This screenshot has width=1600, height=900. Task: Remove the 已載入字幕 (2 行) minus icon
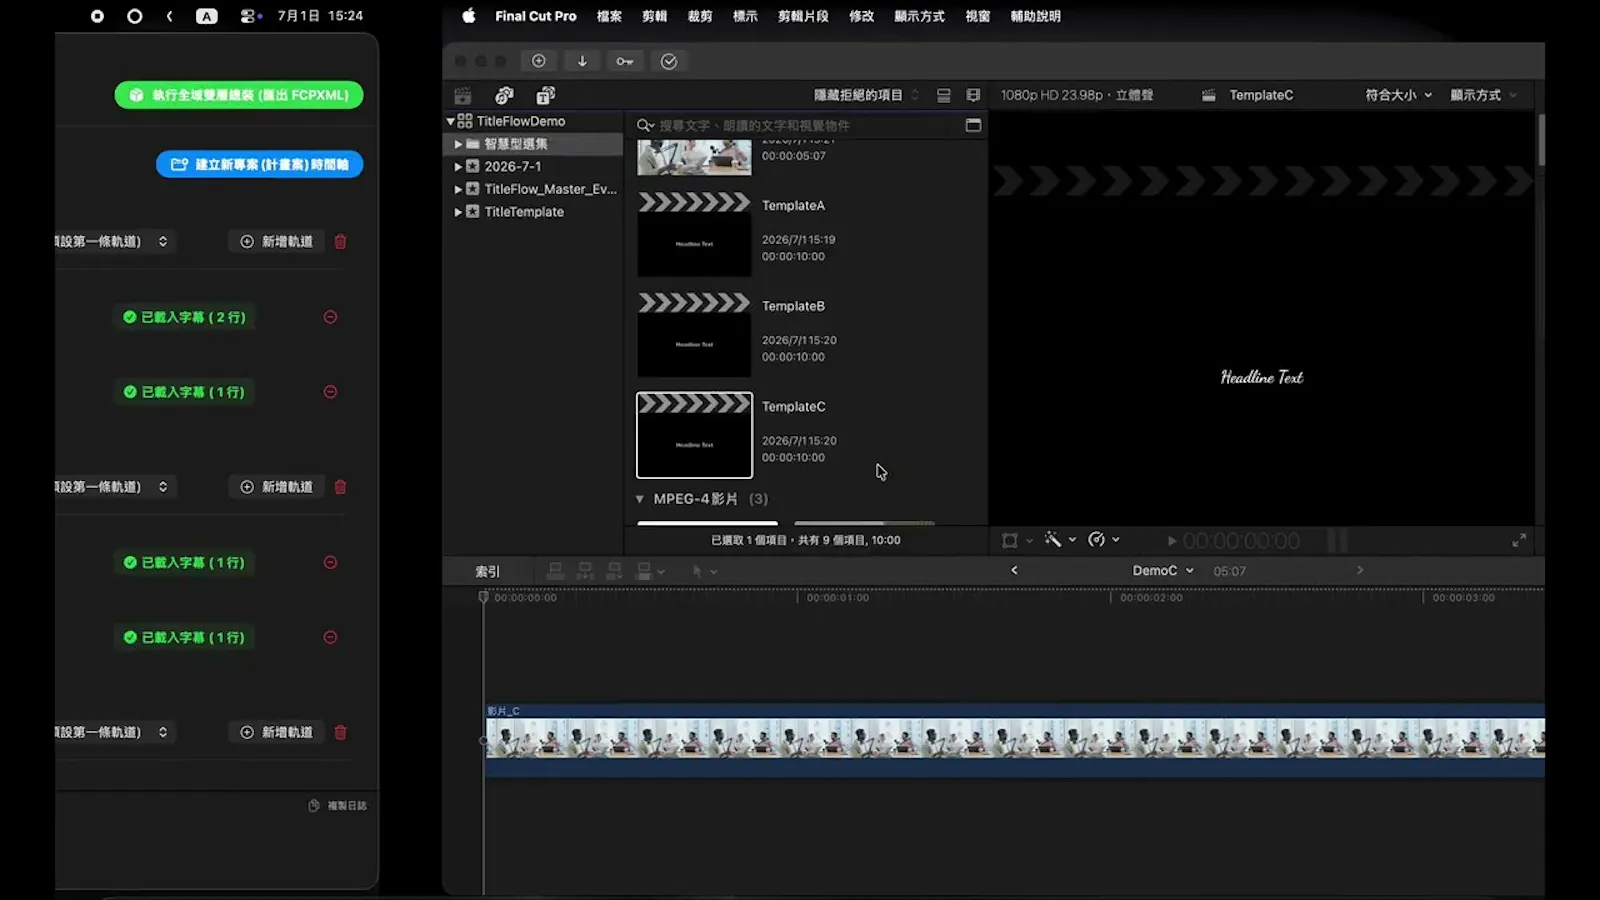point(330,317)
